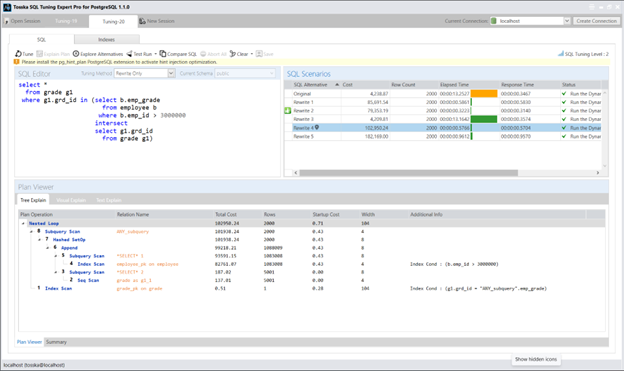
Task: Collapse step 5 Subquery Scan node
Action: (56, 256)
